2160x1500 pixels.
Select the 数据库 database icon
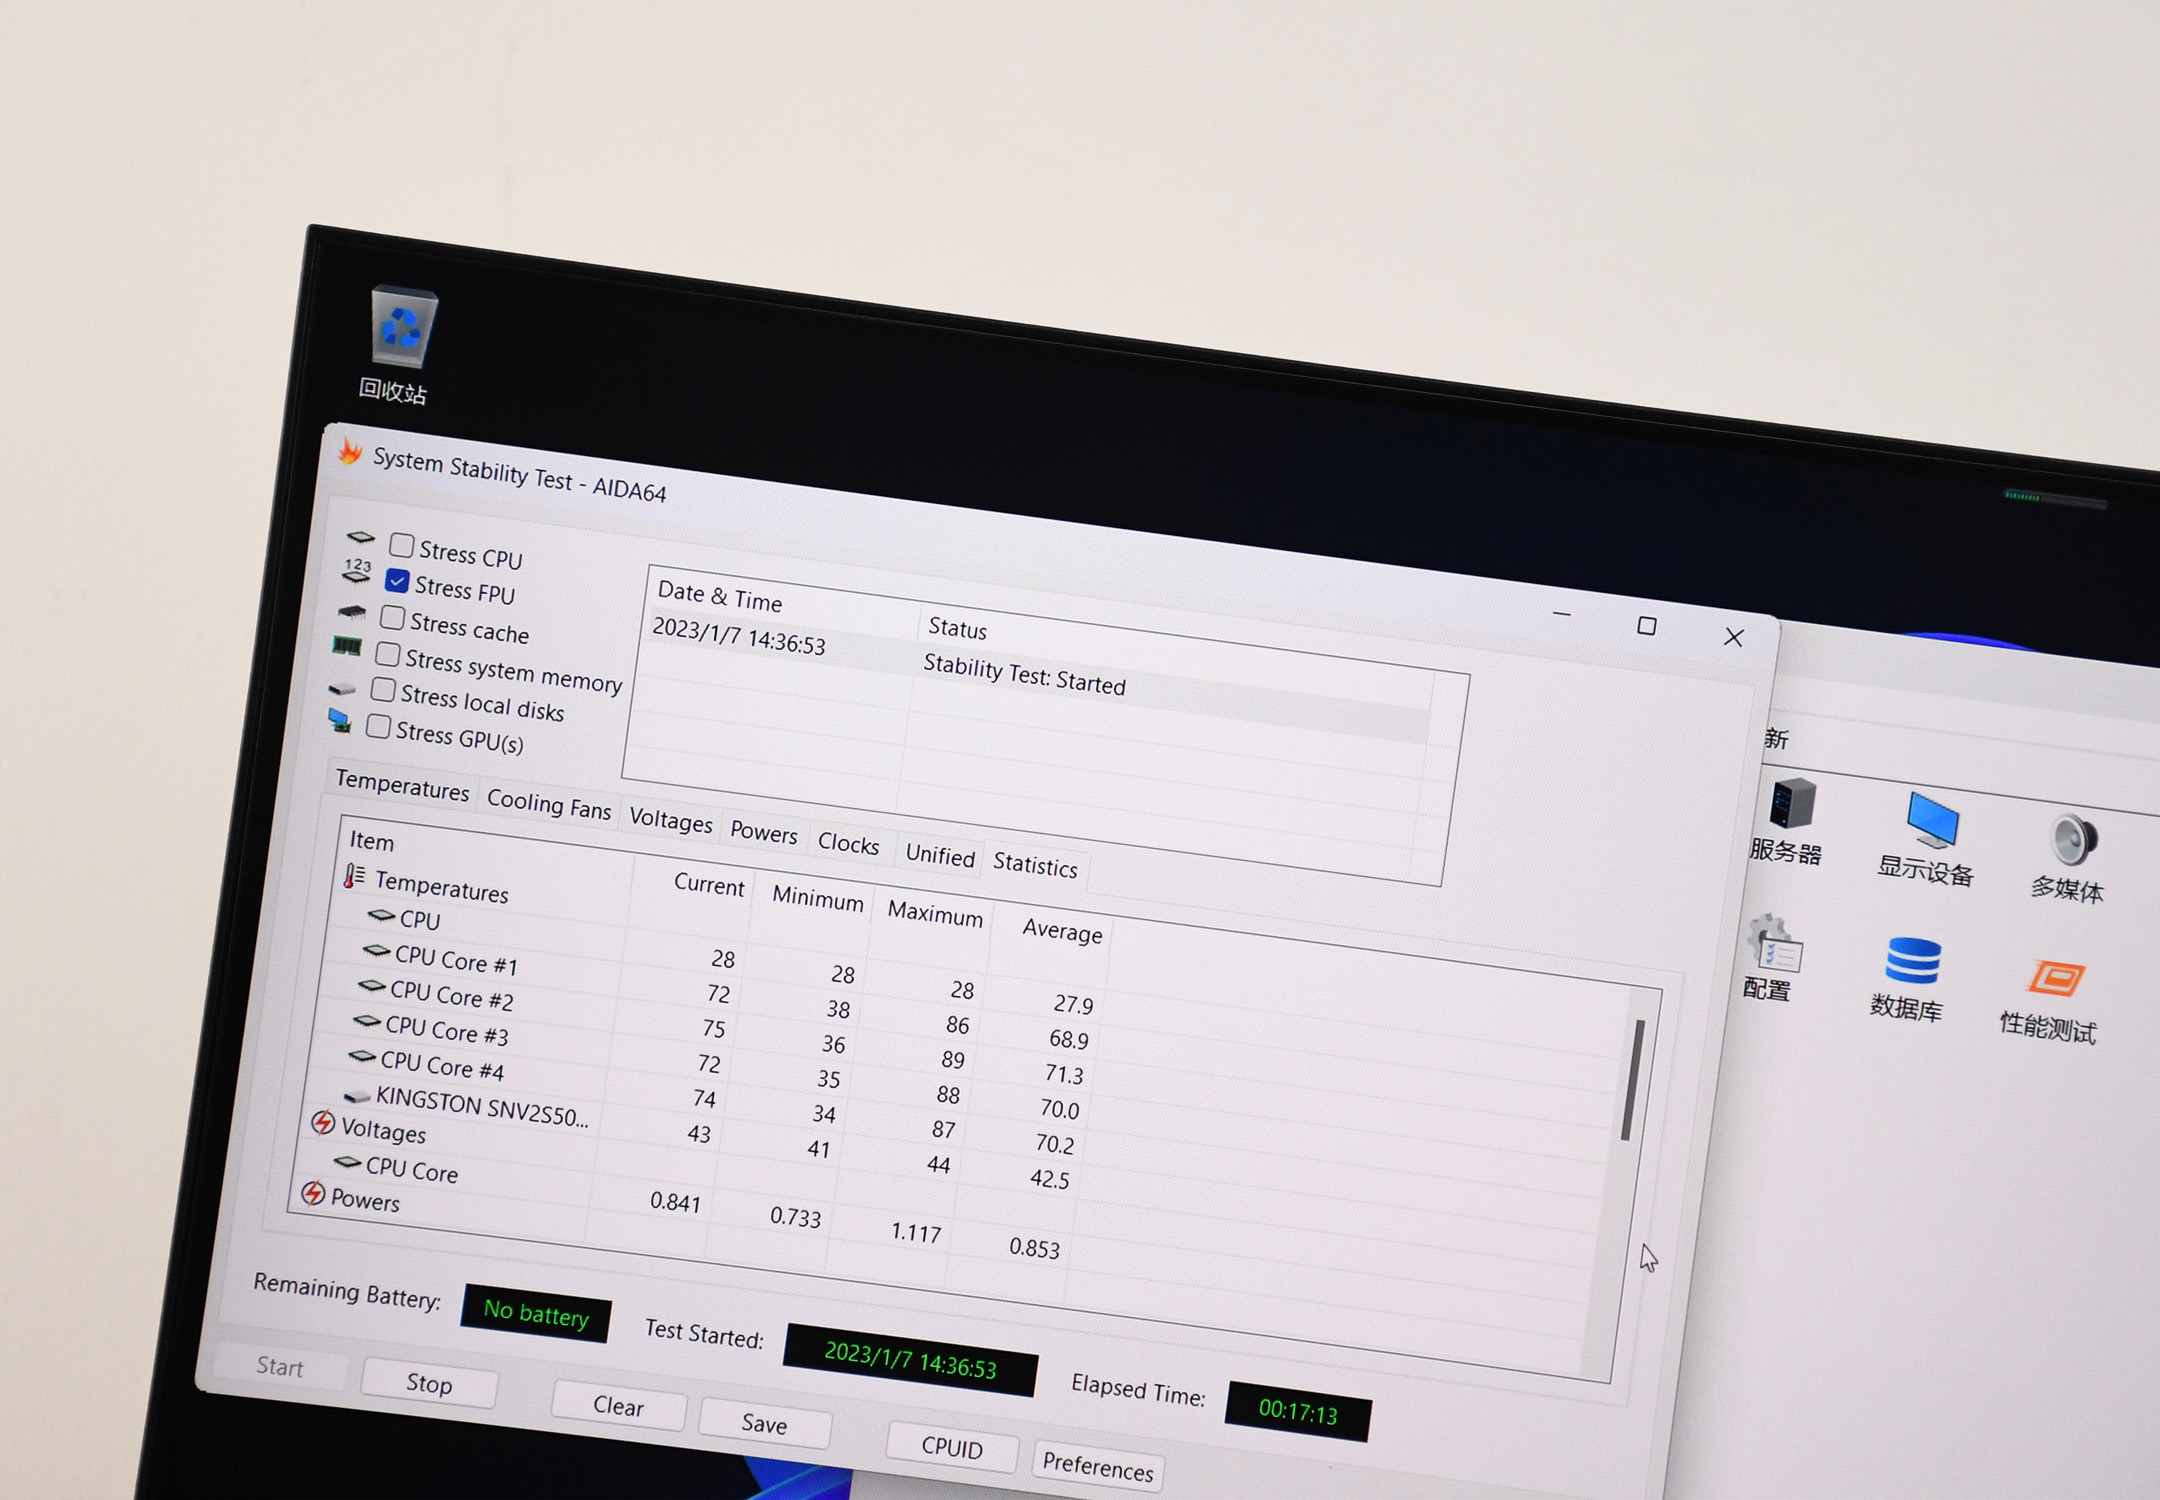point(1912,962)
